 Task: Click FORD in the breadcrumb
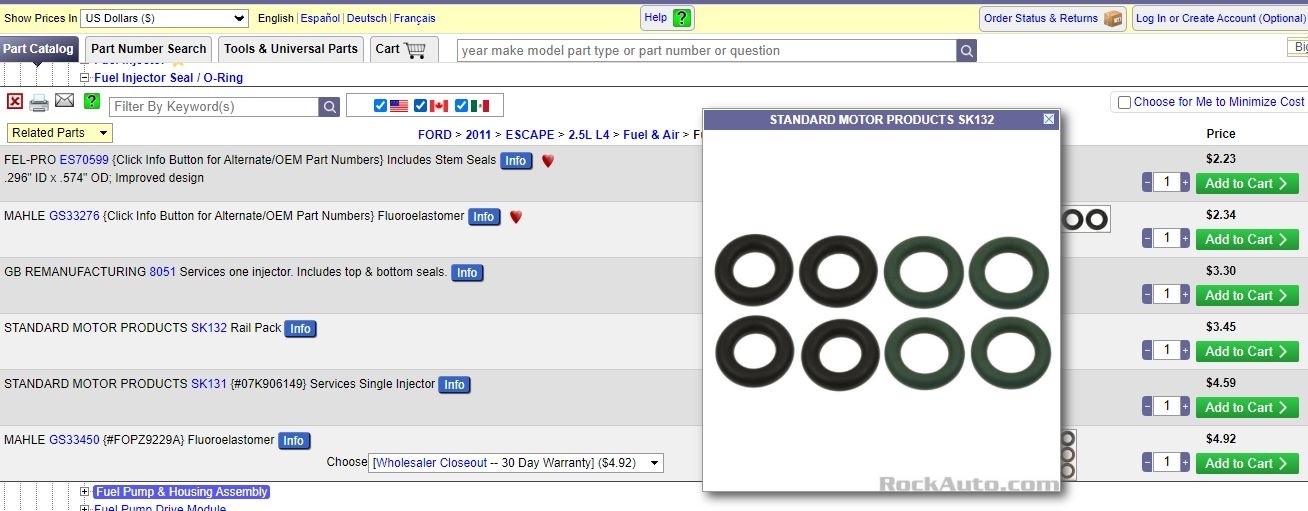[x=435, y=135]
